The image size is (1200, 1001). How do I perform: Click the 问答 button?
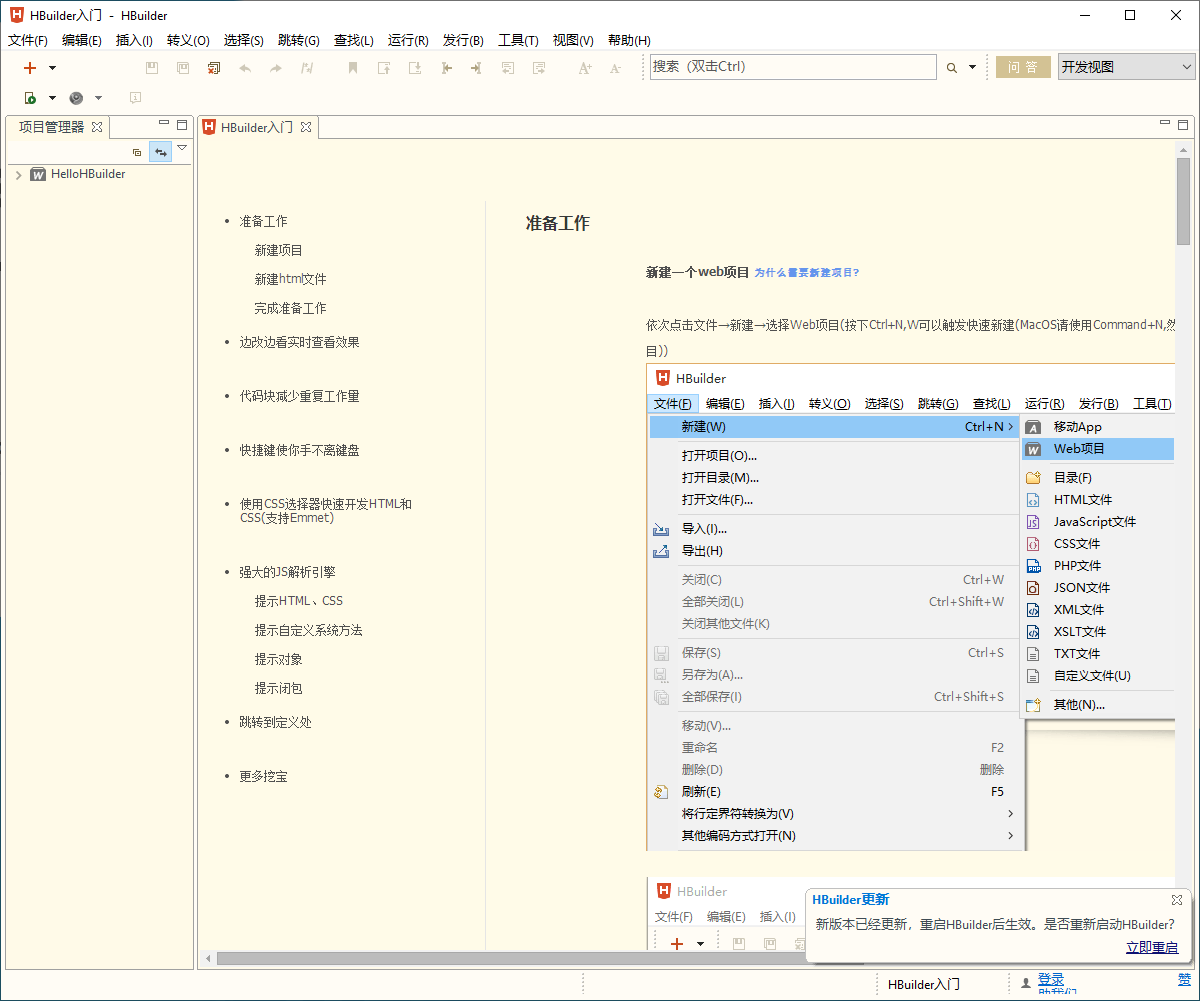1023,67
